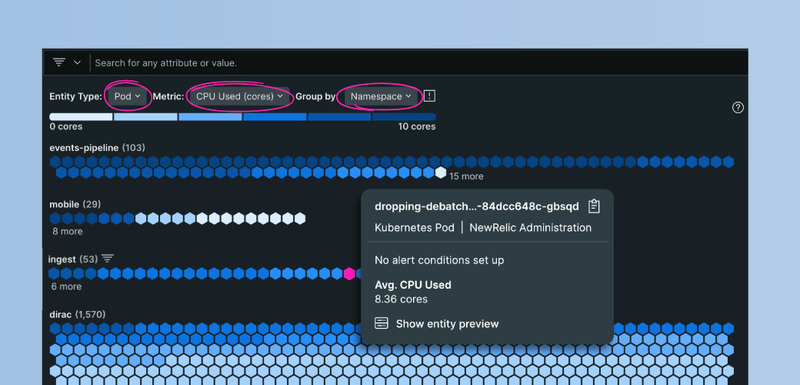
Task: Open the CPU Used (cores) metric dropdown
Action: coord(239,96)
